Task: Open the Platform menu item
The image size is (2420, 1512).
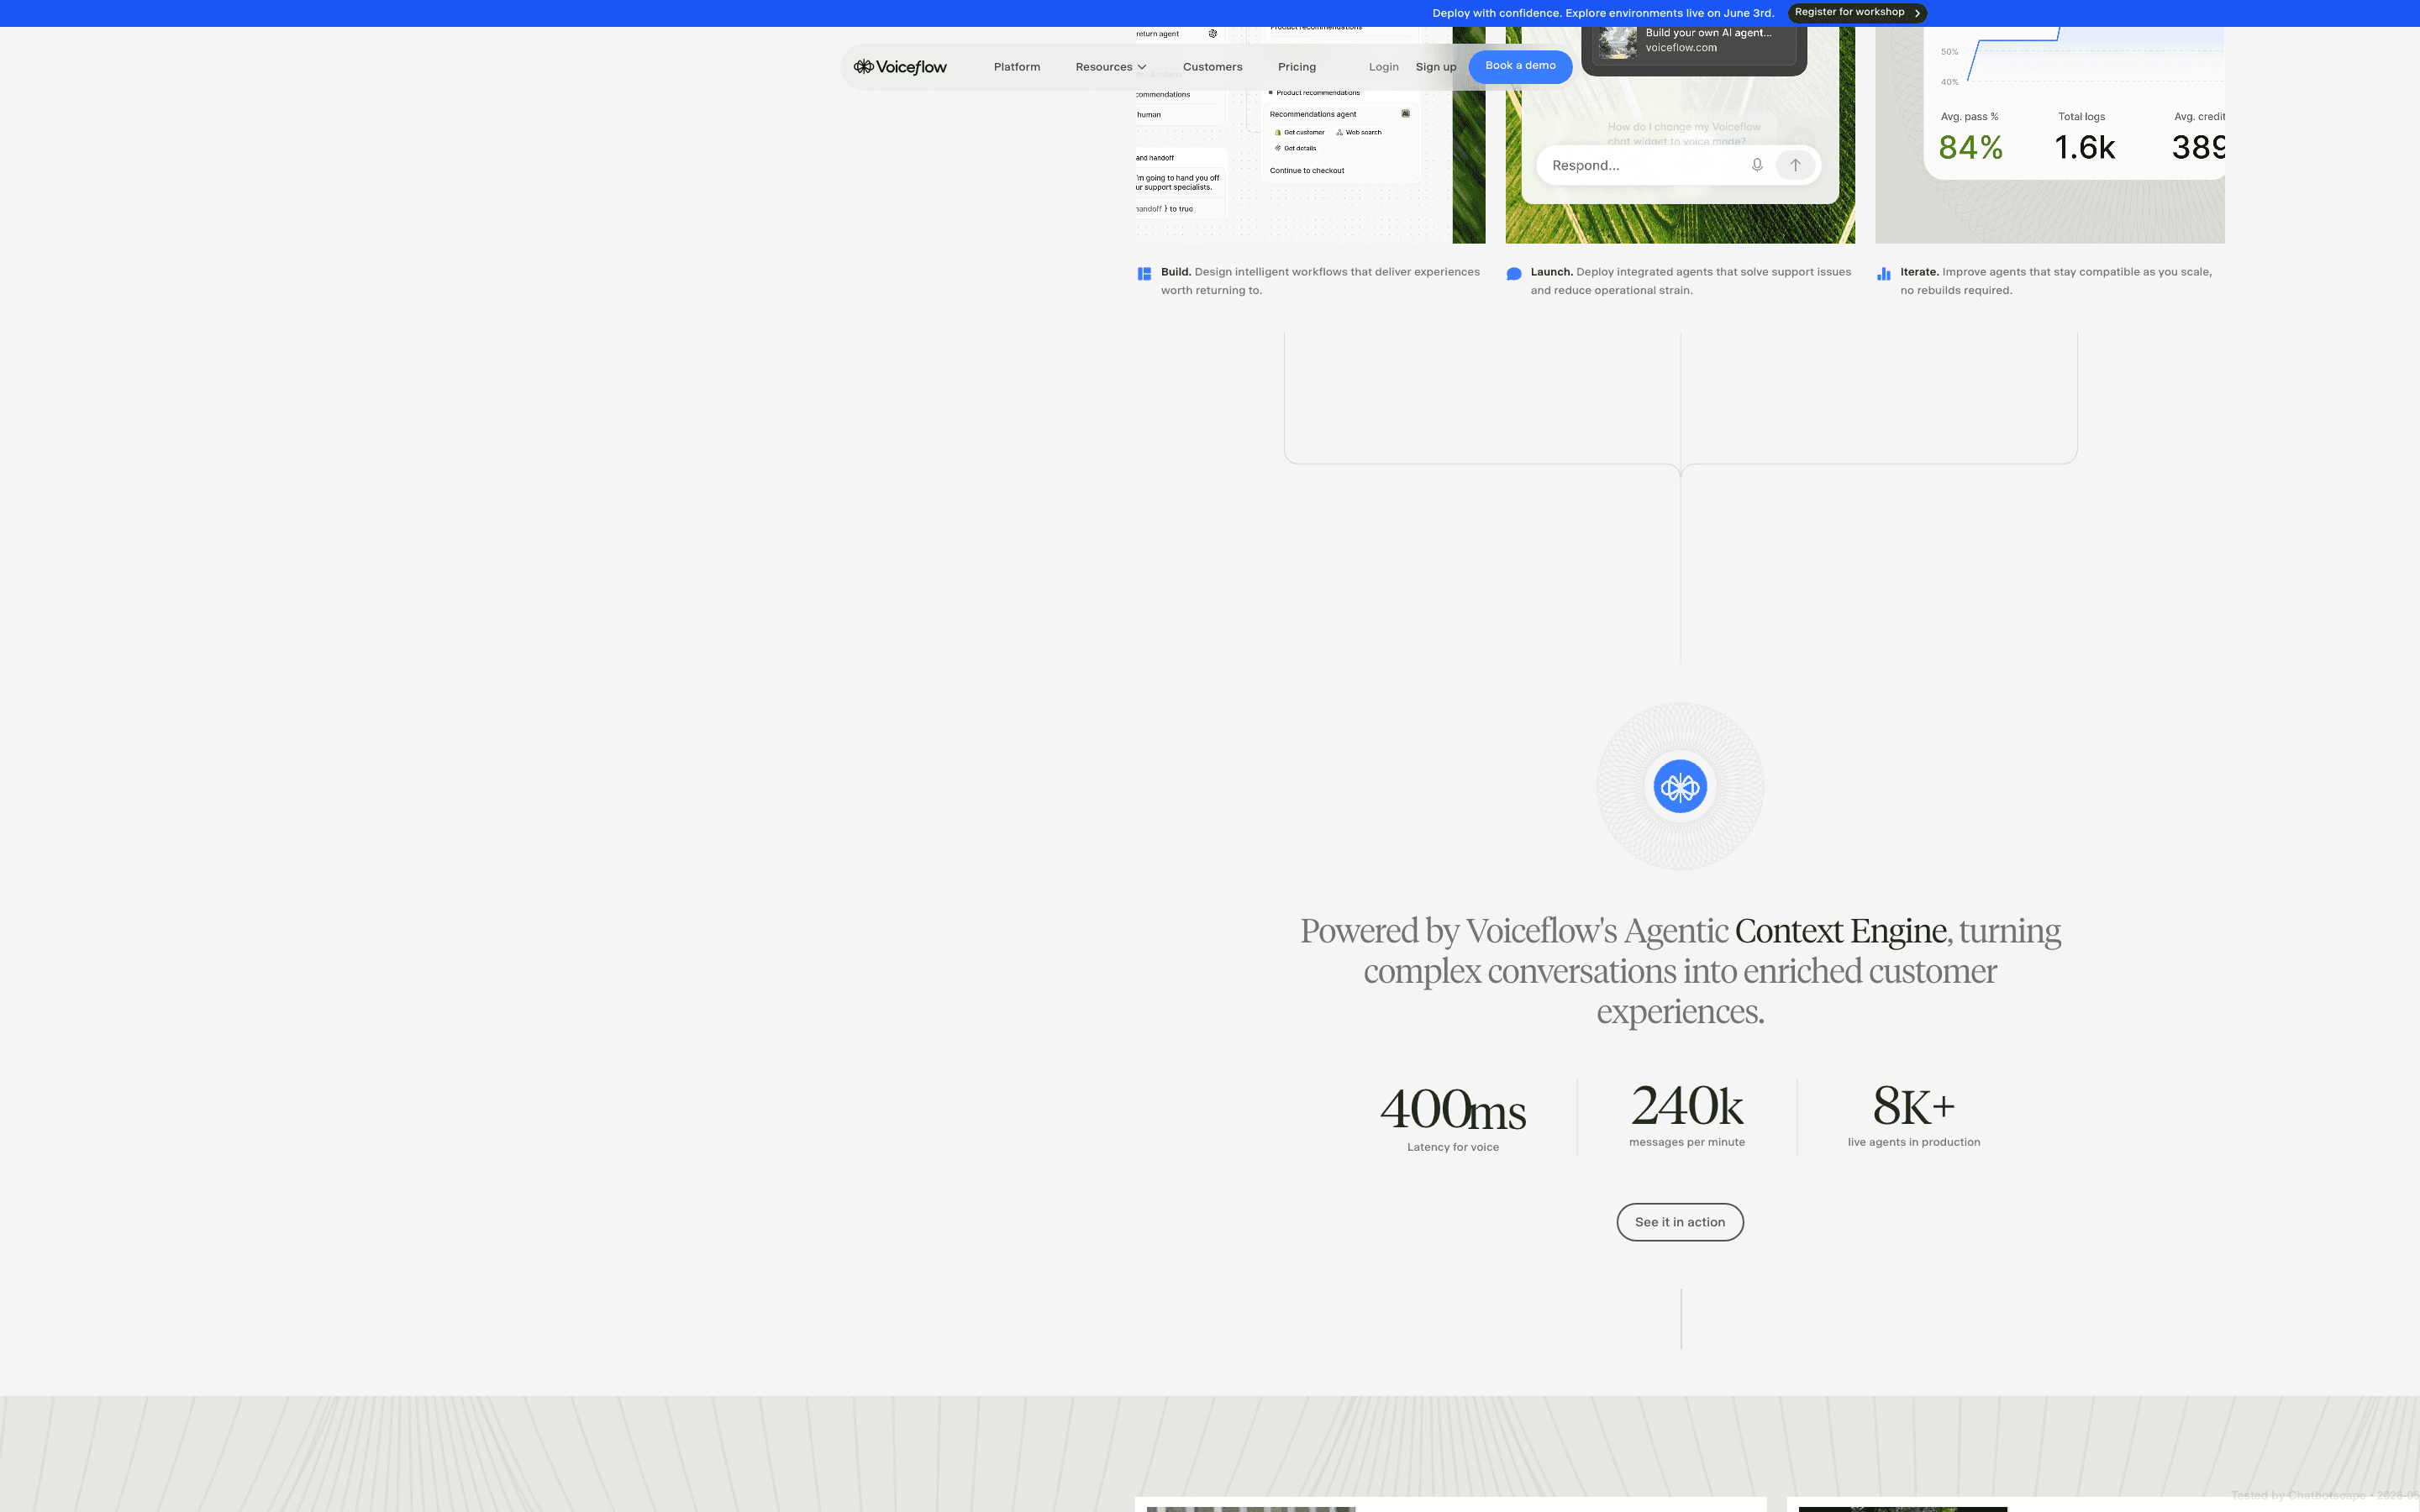Action: 1017,67
